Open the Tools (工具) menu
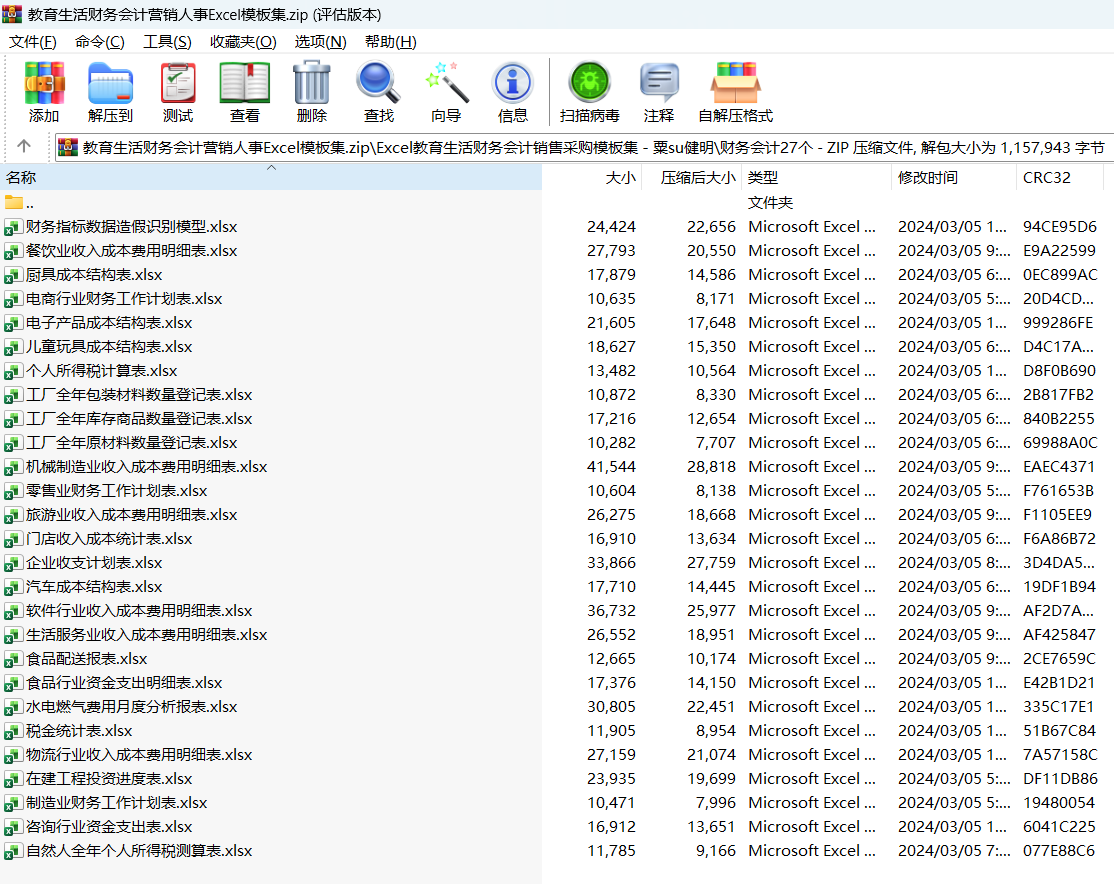This screenshot has height=884, width=1114. 167,41
